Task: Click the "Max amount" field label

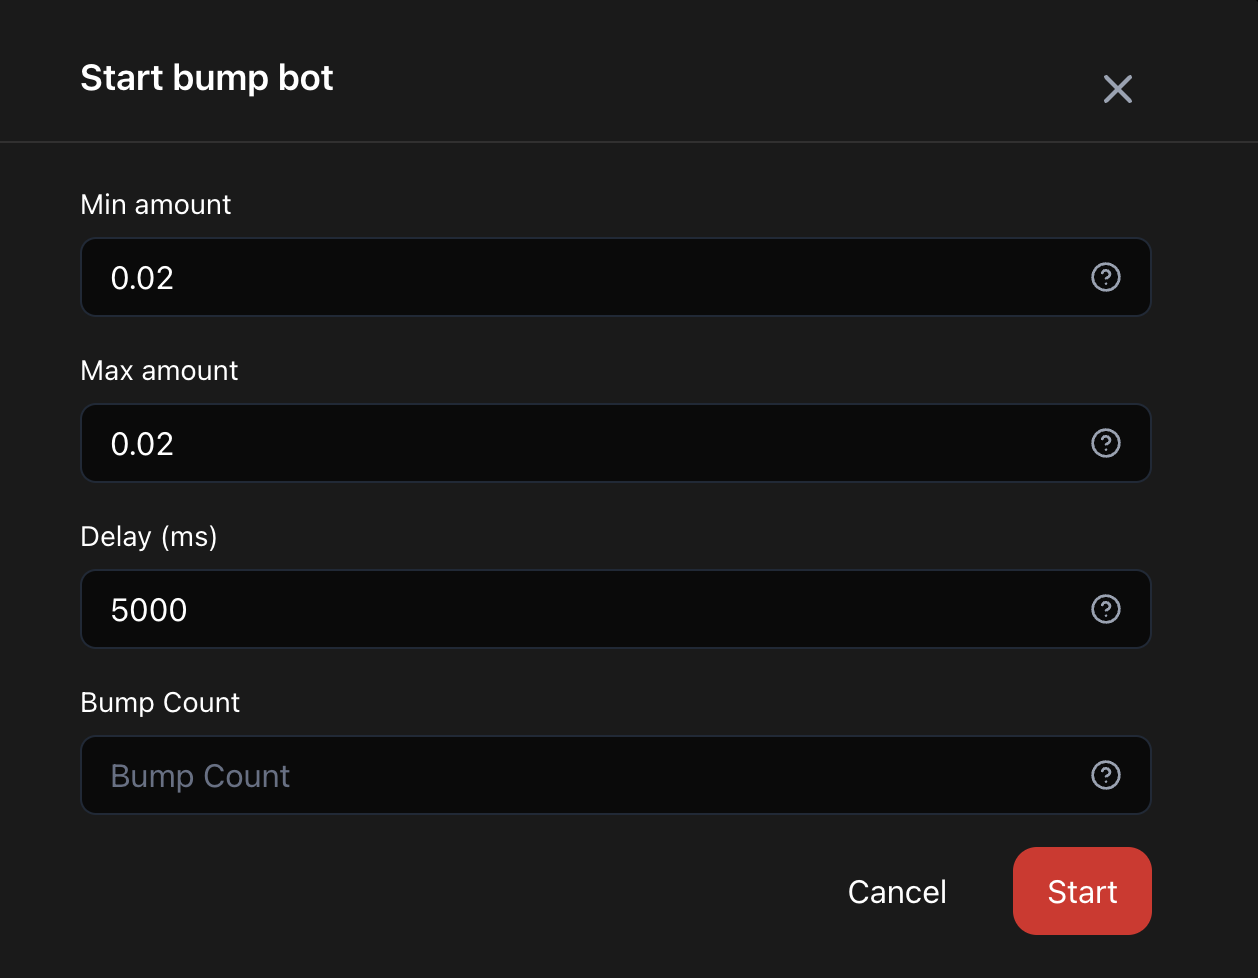Action: [x=159, y=371]
